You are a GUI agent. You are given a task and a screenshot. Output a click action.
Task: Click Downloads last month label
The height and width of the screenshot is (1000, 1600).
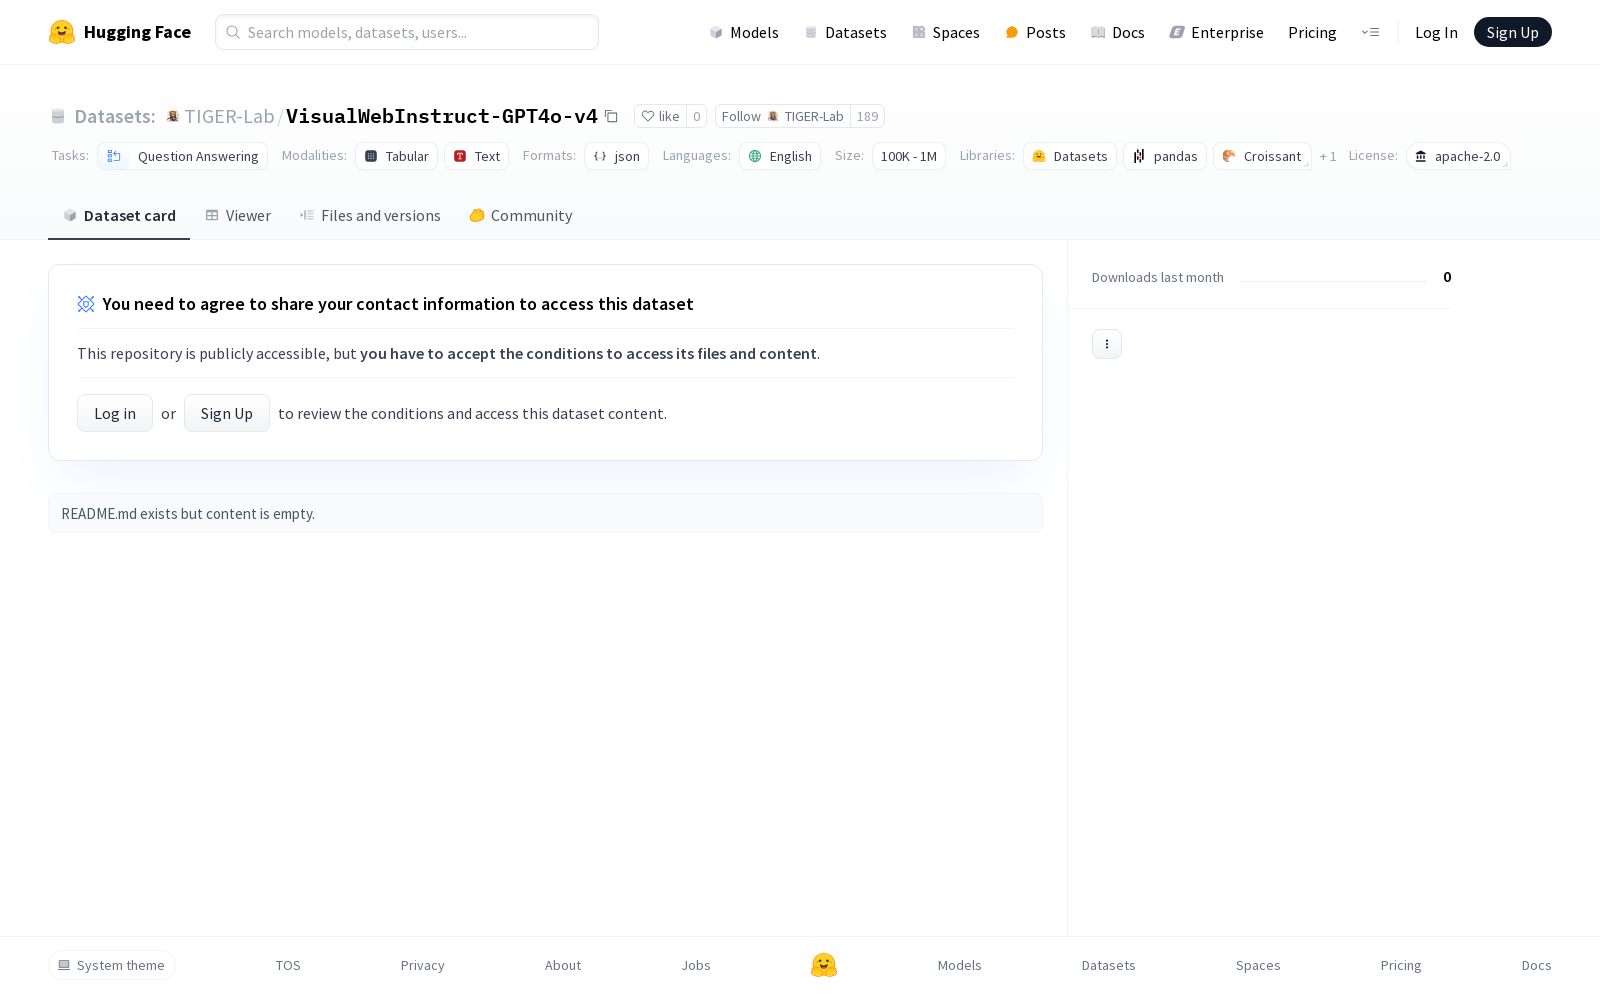[x=1158, y=278]
